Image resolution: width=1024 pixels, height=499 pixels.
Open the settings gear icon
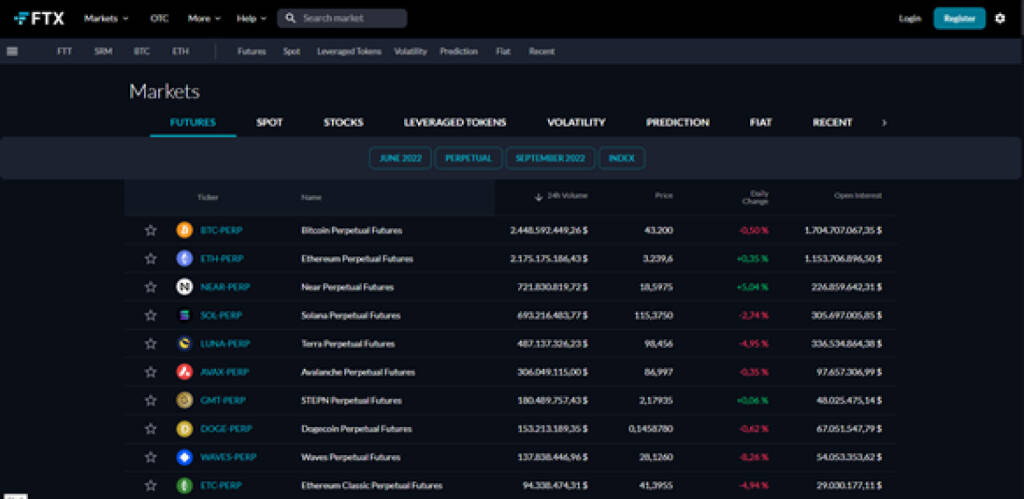1000,18
